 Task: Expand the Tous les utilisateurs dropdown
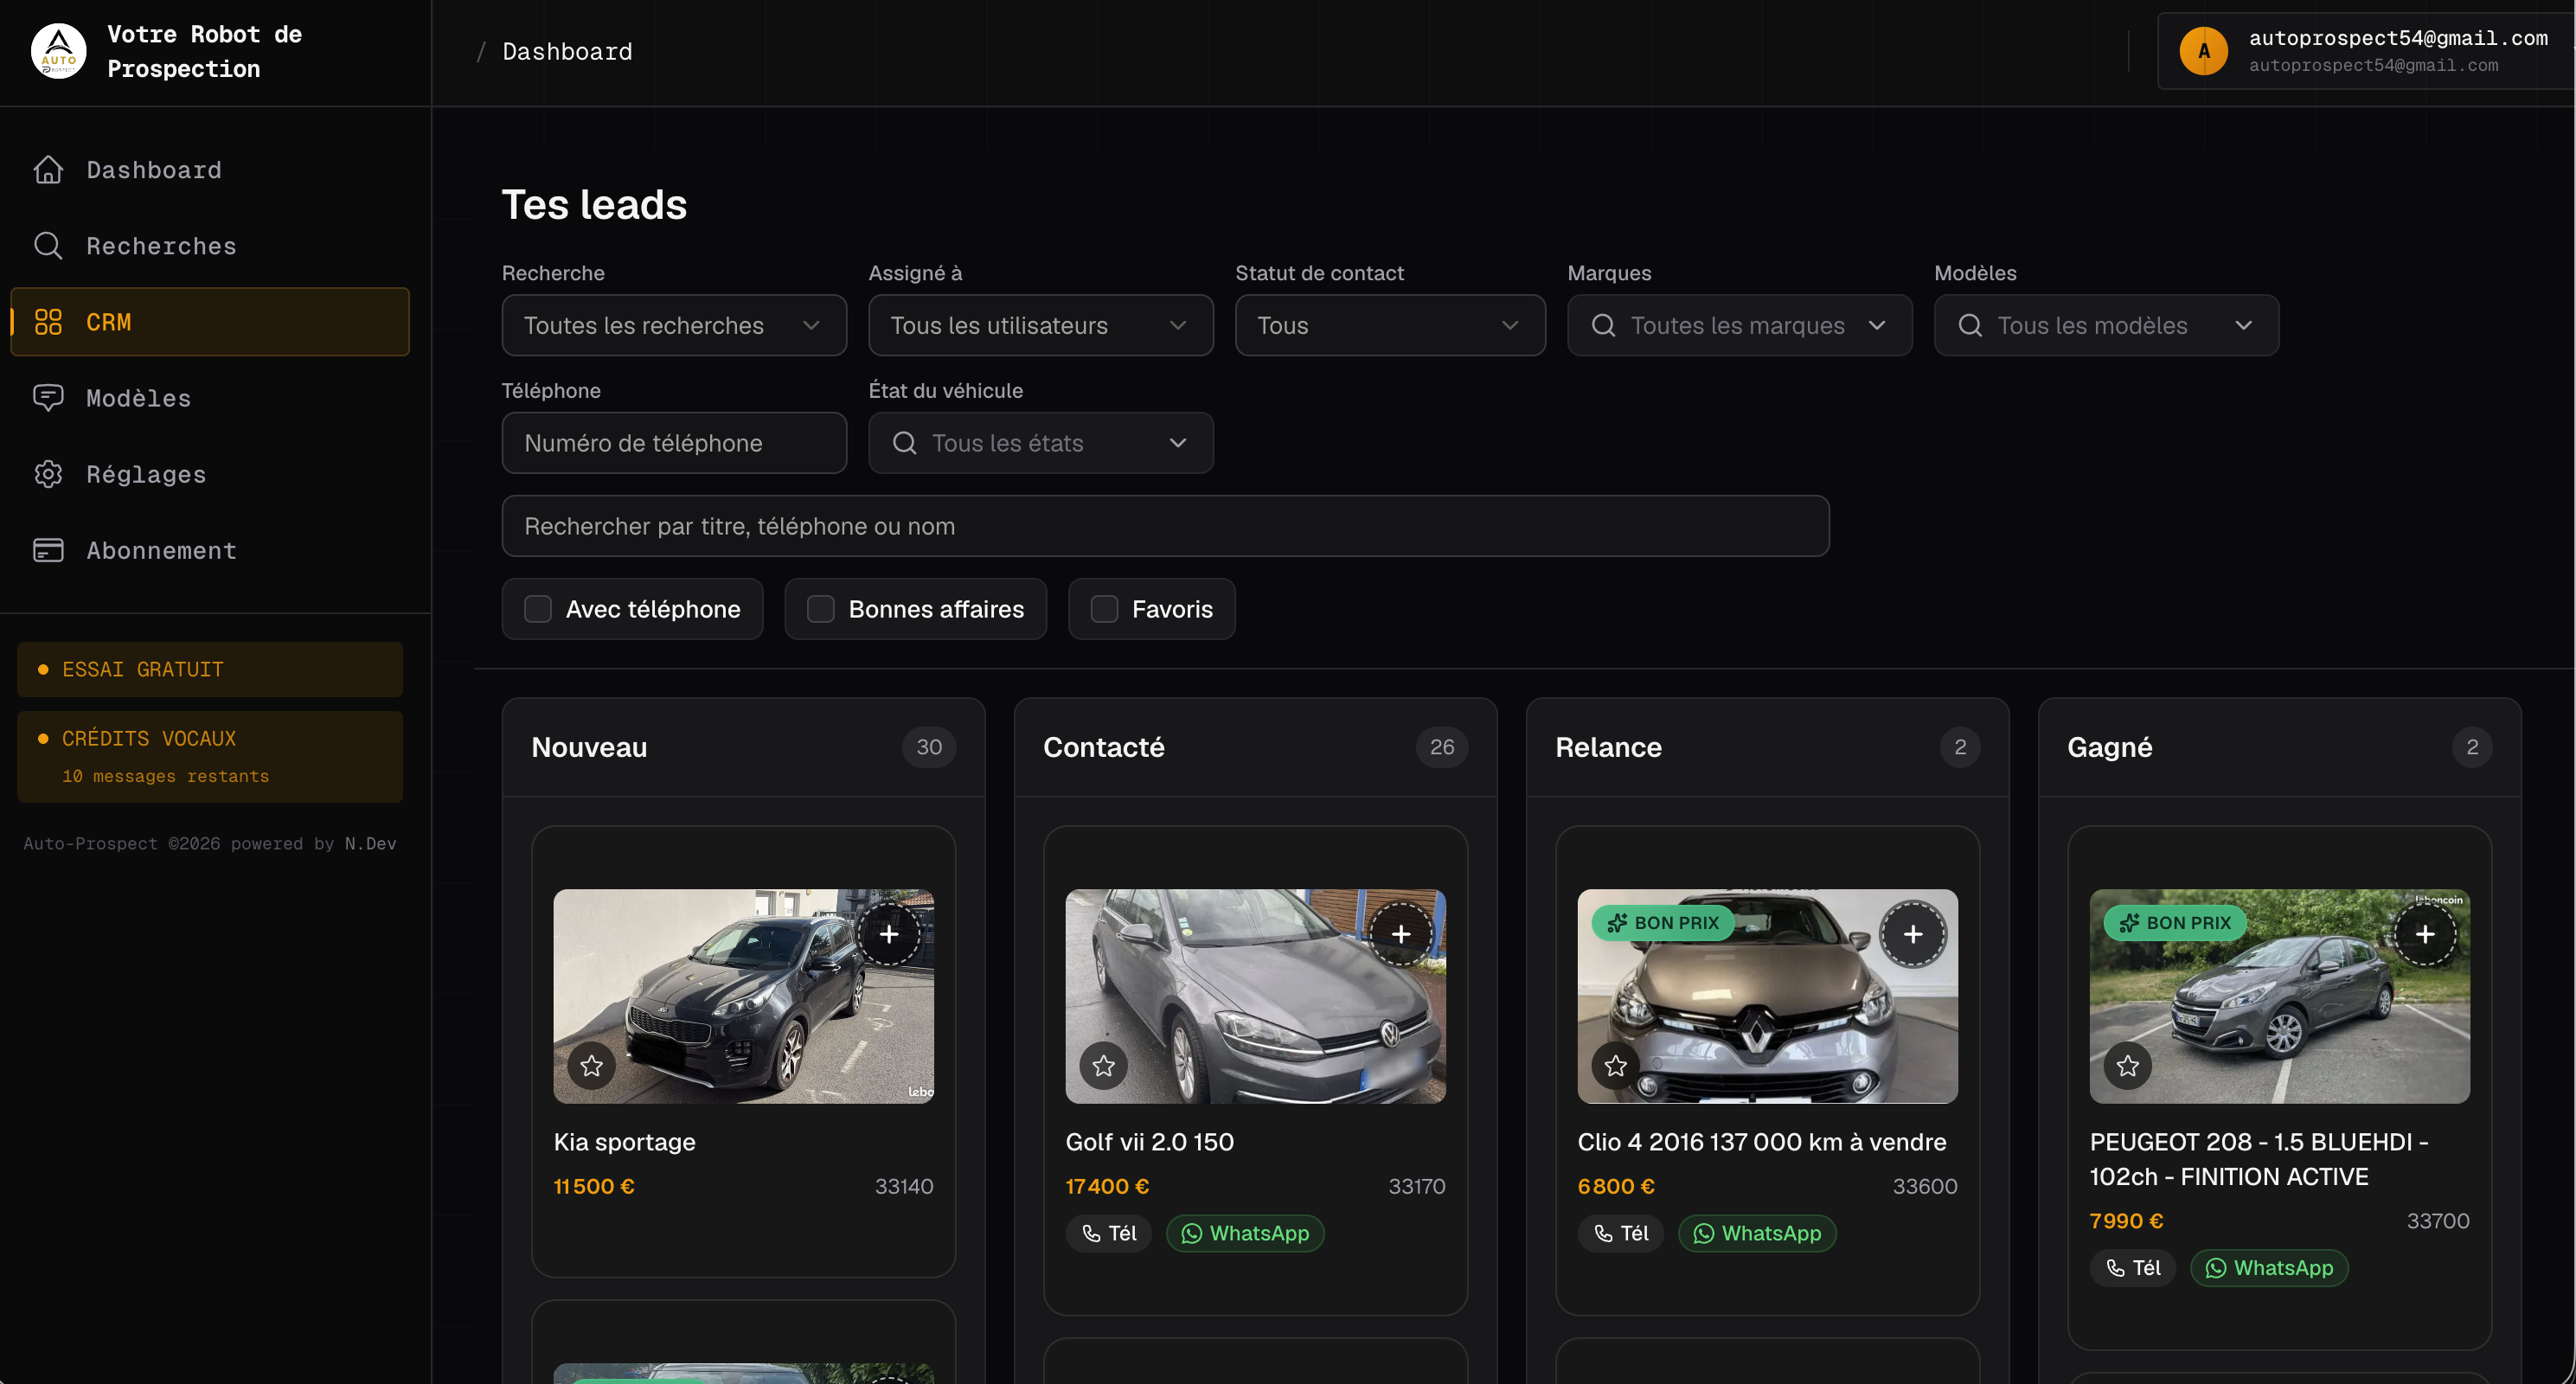[1041, 325]
